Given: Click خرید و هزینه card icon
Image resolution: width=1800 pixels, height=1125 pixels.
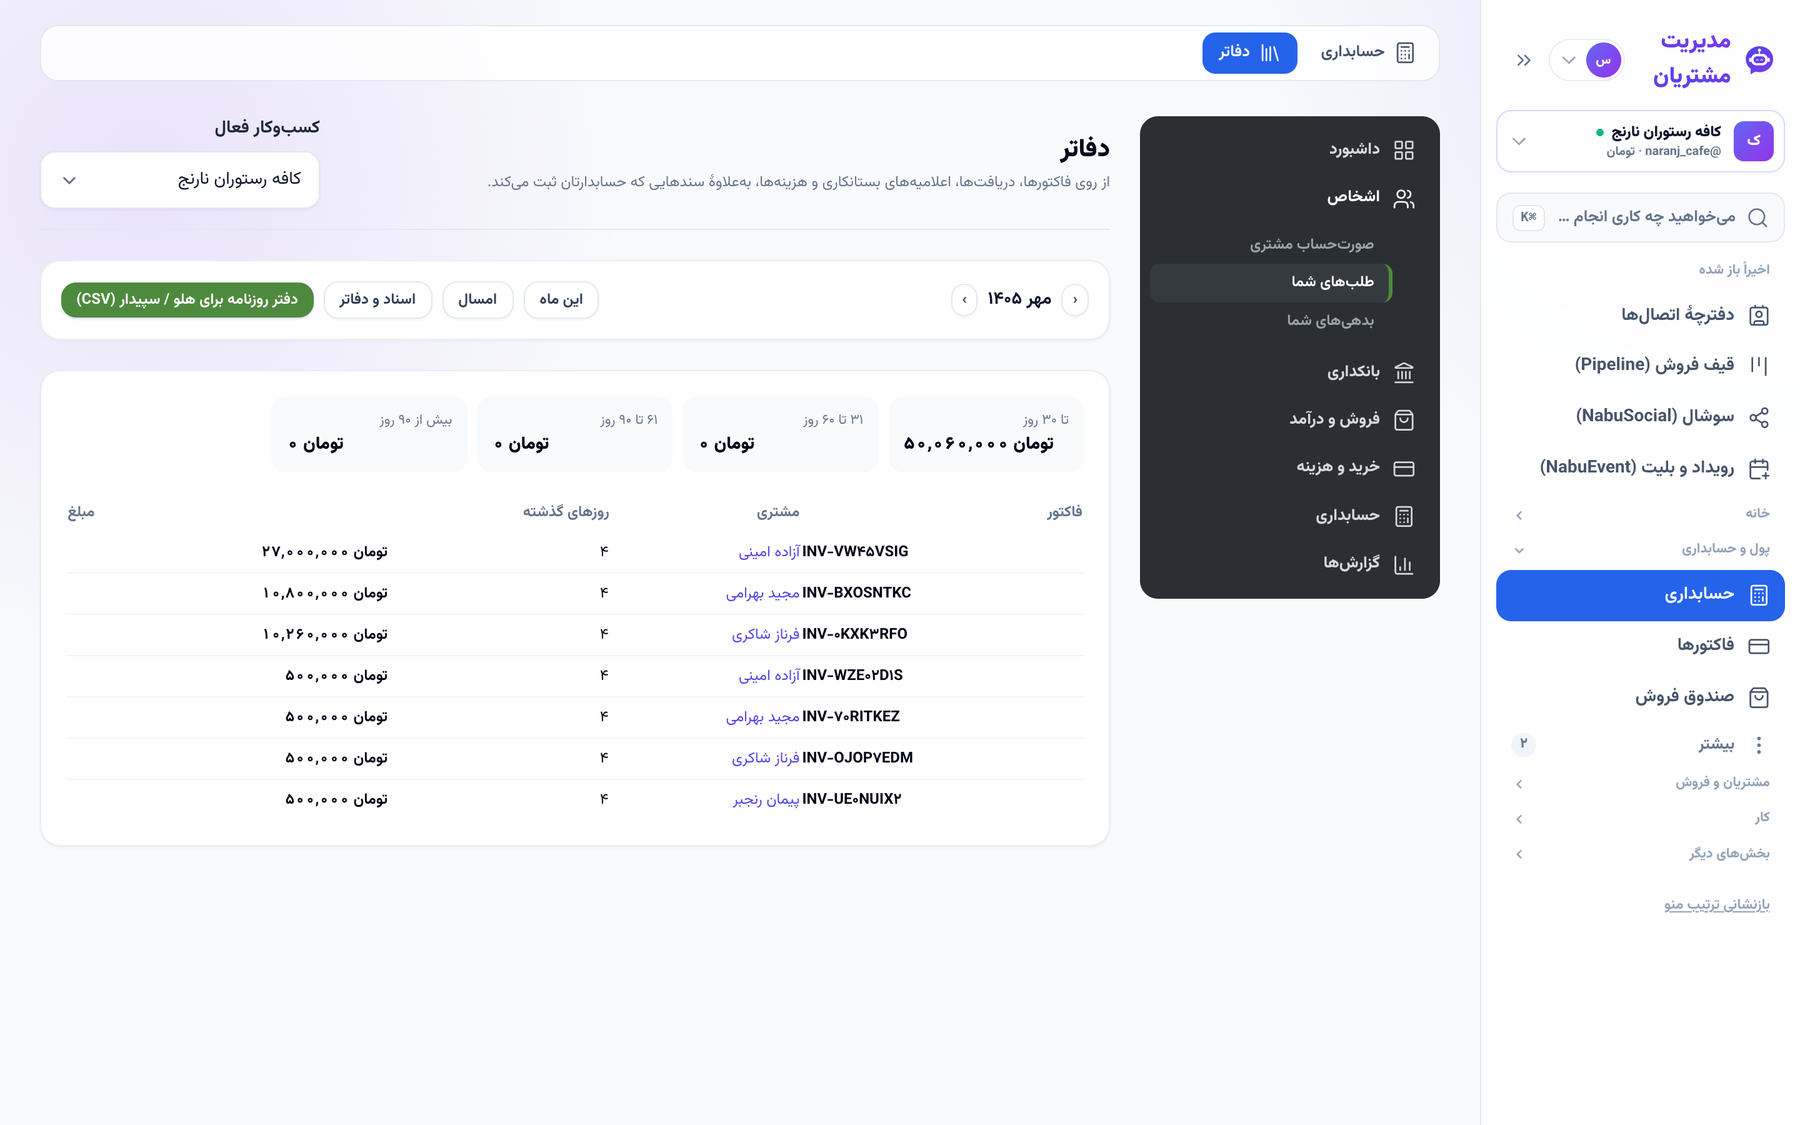Looking at the screenshot, I should [x=1404, y=468].
